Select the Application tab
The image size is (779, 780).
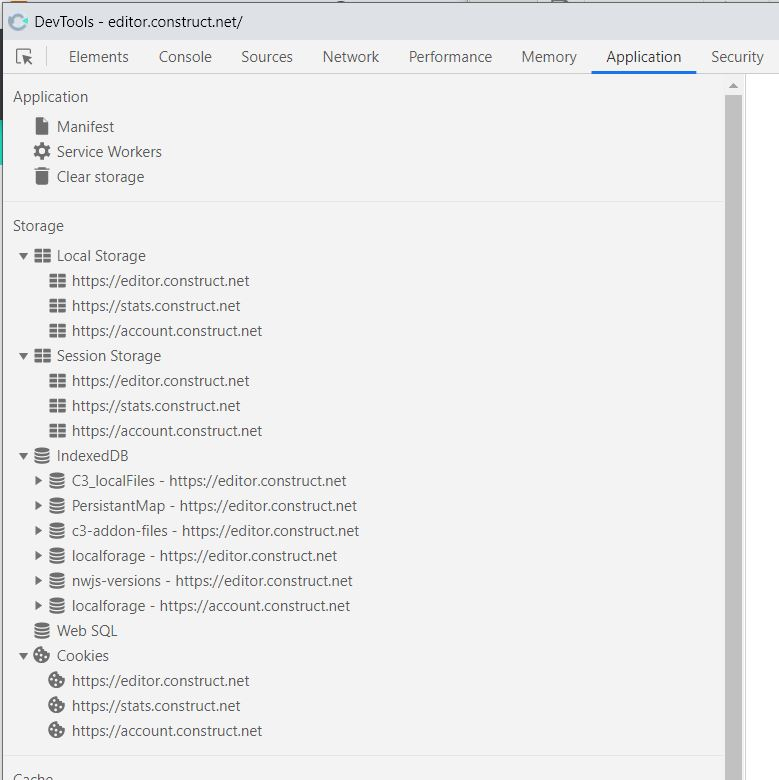pos(644,57)
